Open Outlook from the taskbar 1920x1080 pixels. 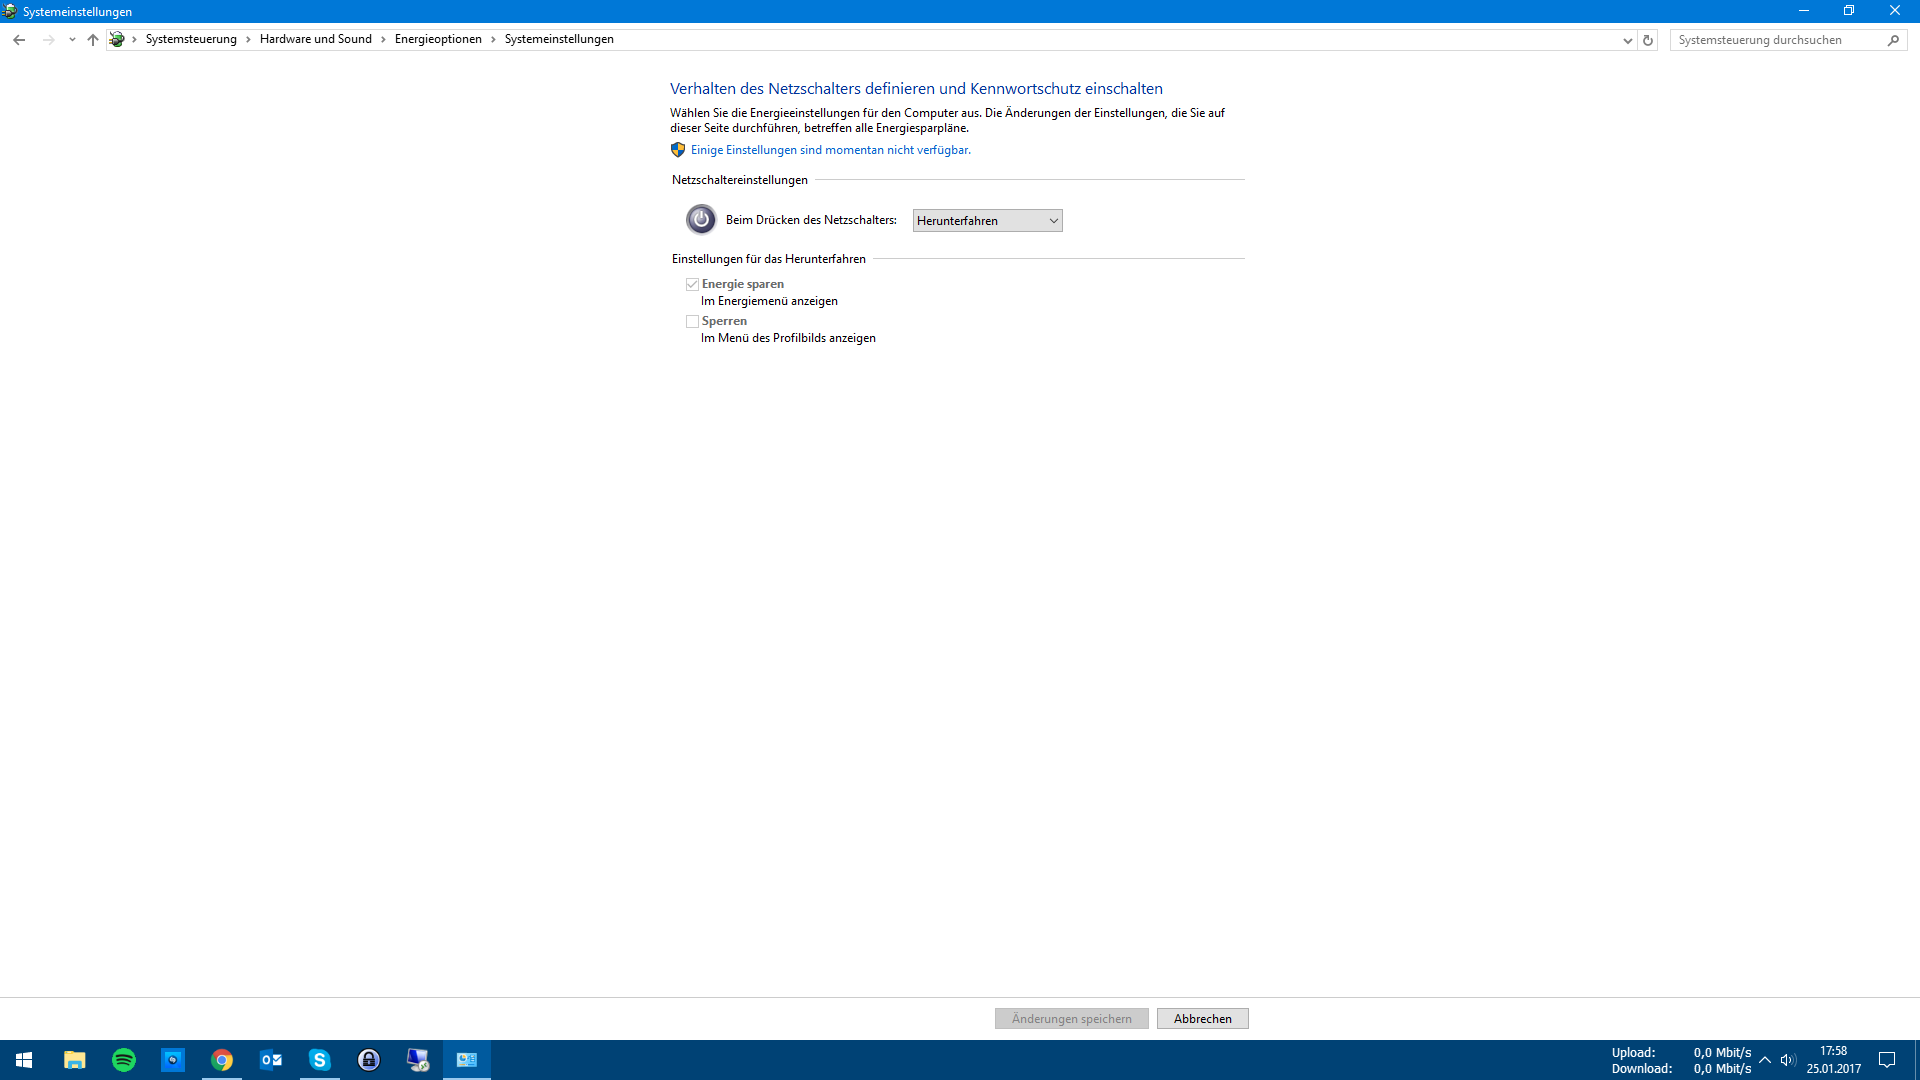pyautogui.click(x=271, y=1060)
